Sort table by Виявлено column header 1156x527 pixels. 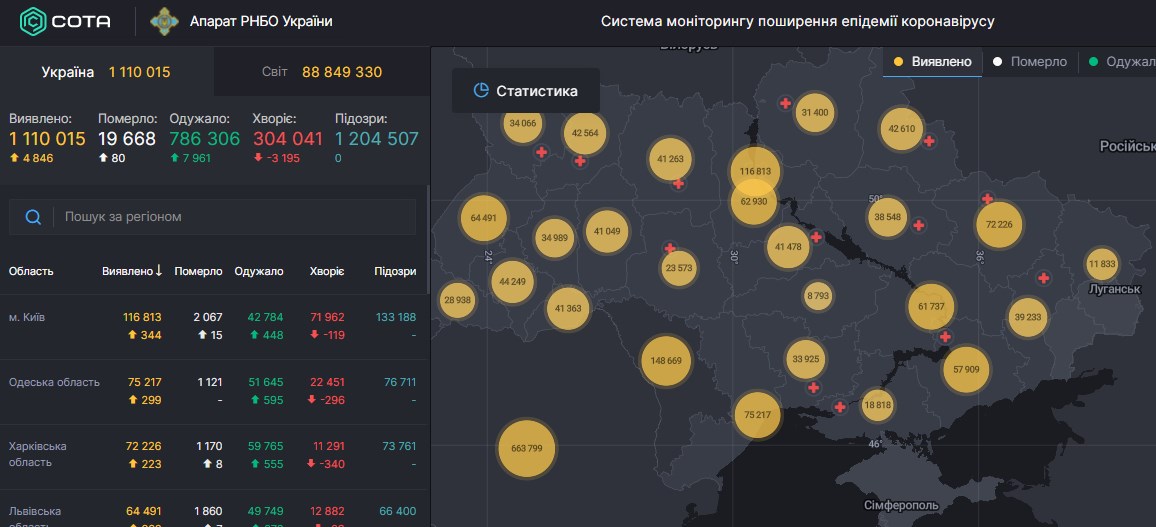[127, 271]
